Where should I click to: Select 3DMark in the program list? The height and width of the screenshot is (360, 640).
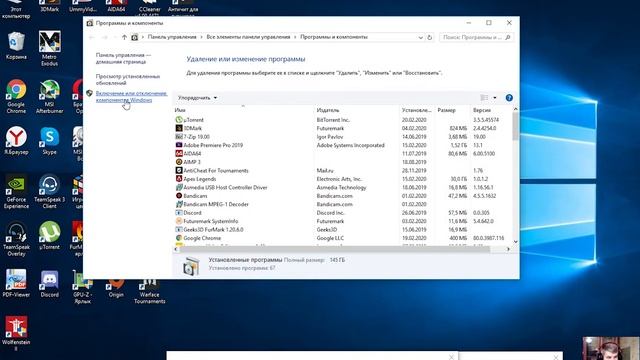click(x=342, y=128)
